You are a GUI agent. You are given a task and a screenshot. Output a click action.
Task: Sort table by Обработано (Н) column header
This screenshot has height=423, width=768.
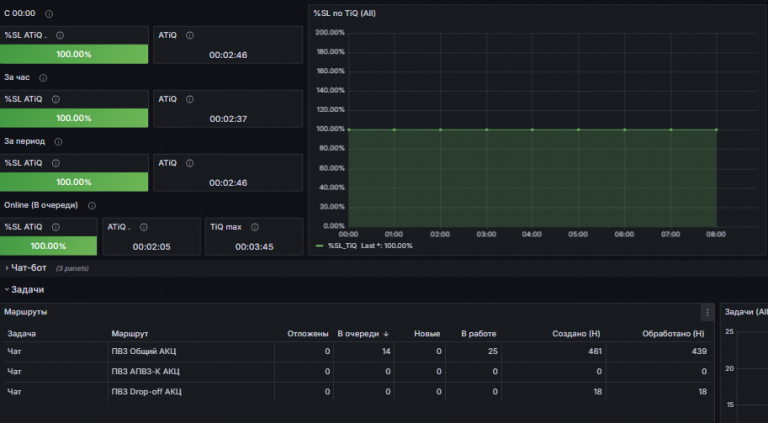673,334
